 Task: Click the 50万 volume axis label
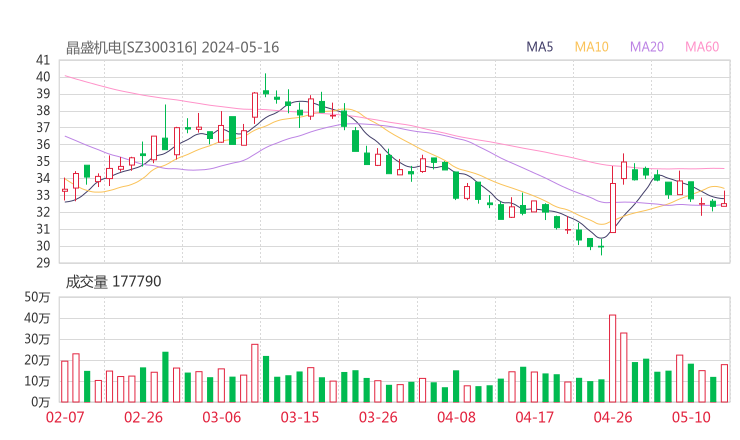(x=37, y=297)
